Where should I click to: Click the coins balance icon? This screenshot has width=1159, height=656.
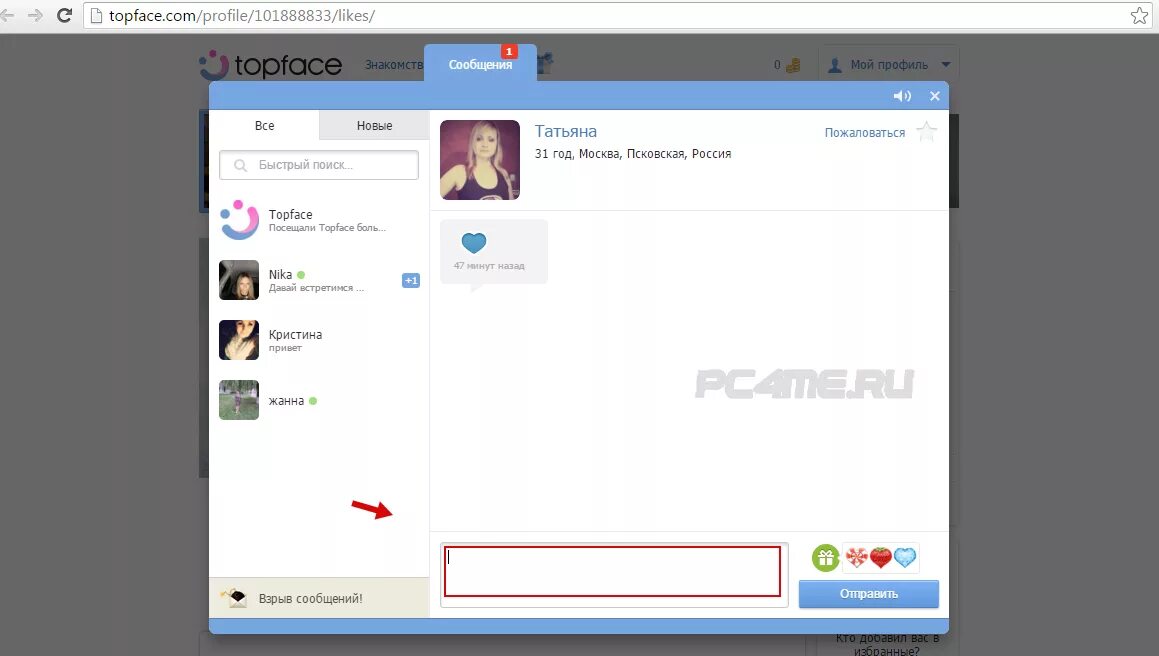pyautogui.click(x=793, y=65)
